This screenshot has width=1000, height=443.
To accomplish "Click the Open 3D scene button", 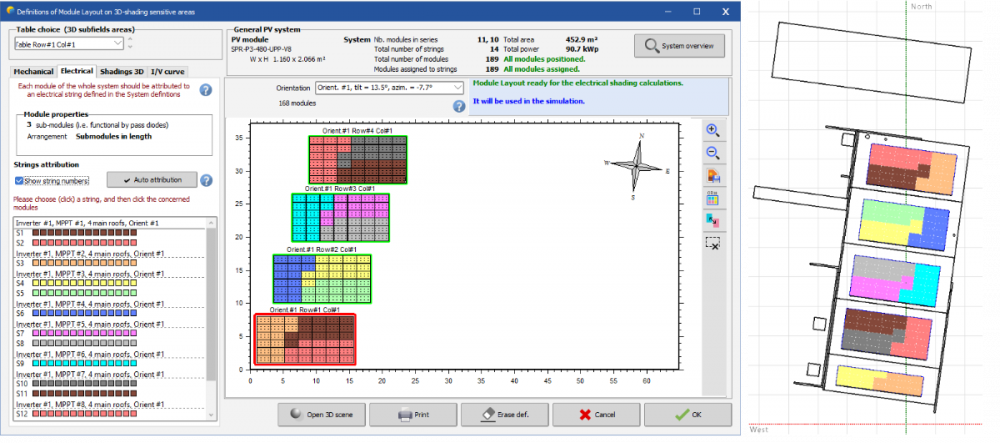I will point(319,414).
